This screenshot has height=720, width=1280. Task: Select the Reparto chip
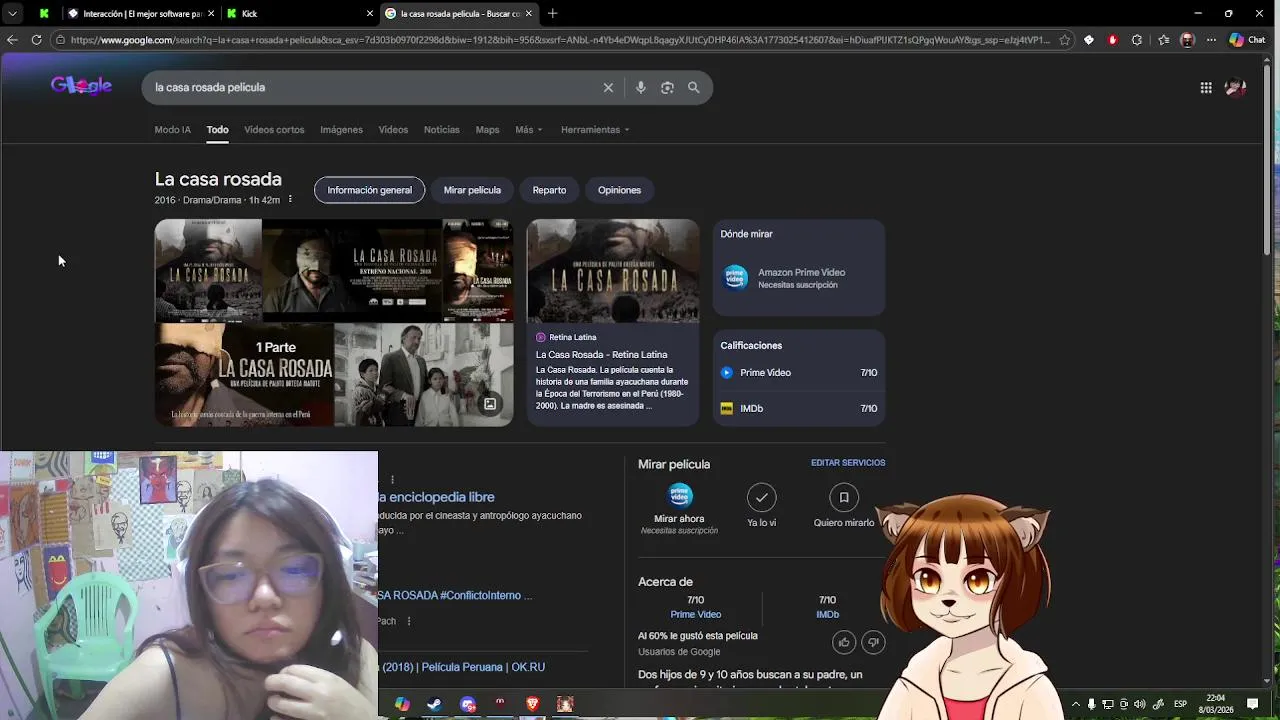coord(549,190)
